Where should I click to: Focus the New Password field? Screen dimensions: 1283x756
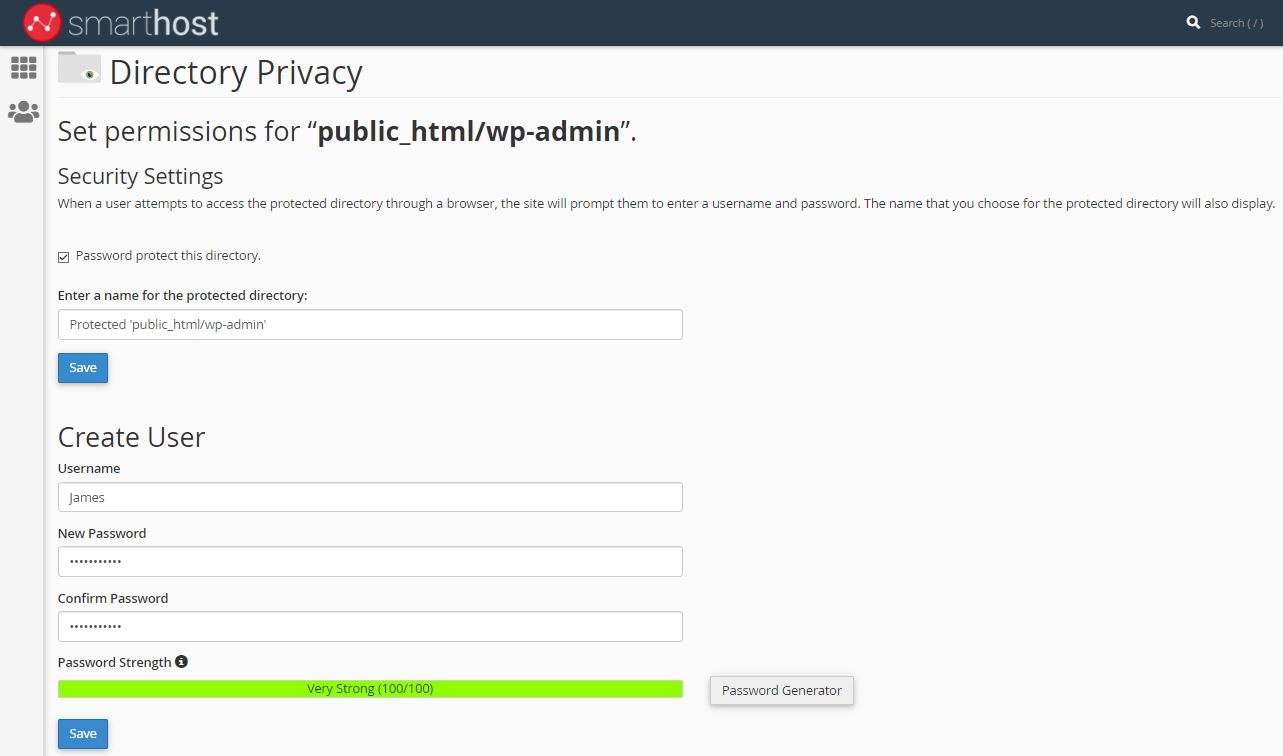pyautogui.click(x=370, y=562)
